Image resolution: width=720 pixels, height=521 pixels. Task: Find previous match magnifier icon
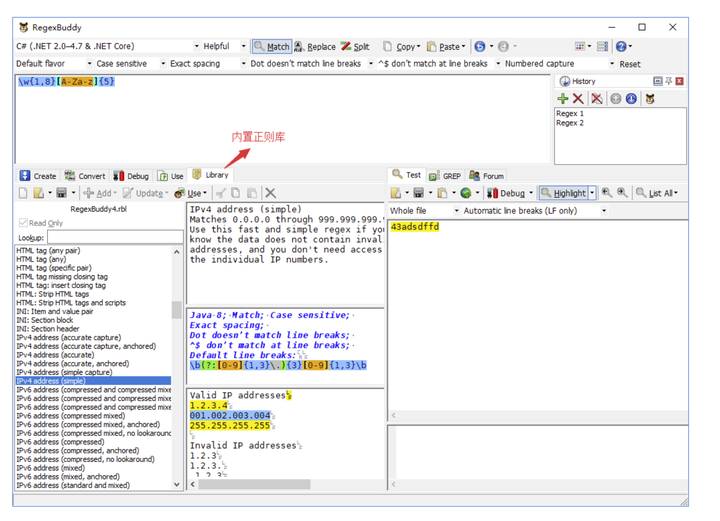pyautogui.click(x=607, y=193)
